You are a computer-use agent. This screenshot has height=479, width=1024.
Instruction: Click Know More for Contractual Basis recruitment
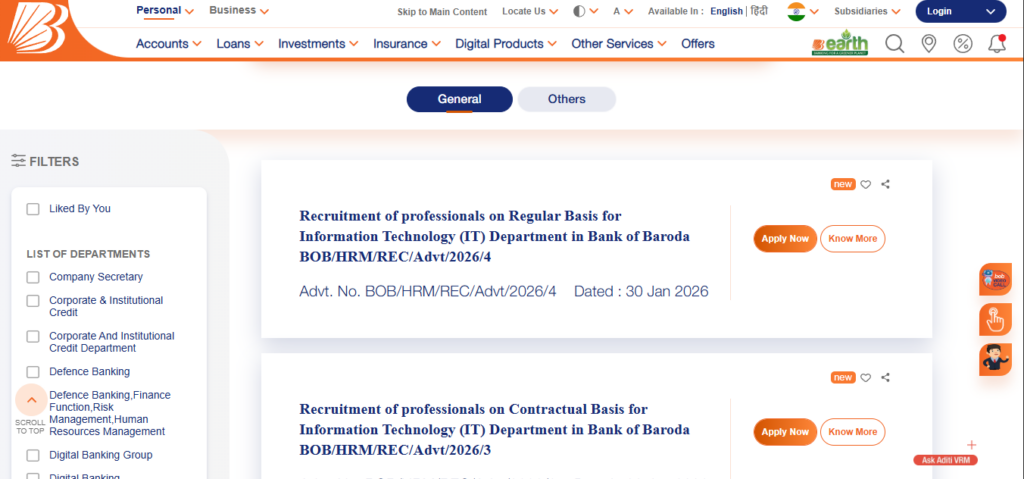coord(852,432)
